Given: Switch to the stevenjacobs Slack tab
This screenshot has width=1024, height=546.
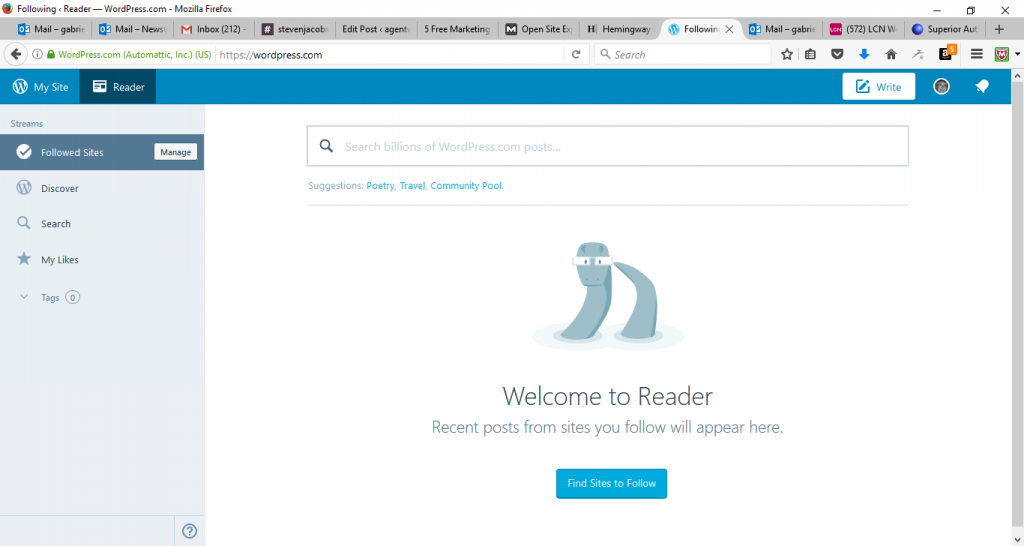Looking at the screenshot, I should click(295, 29).
